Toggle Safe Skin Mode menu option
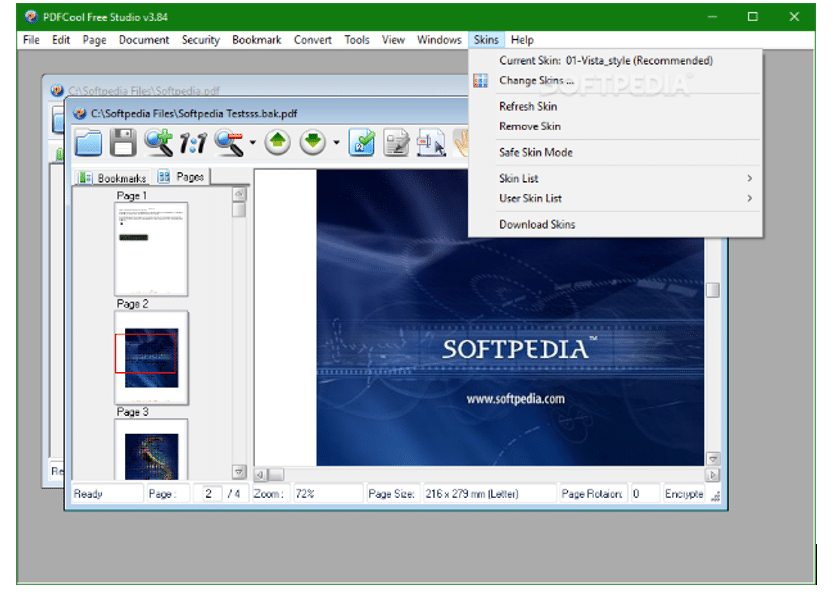The image size is (835, 598). pyautogui.click(x=536, y=153)
